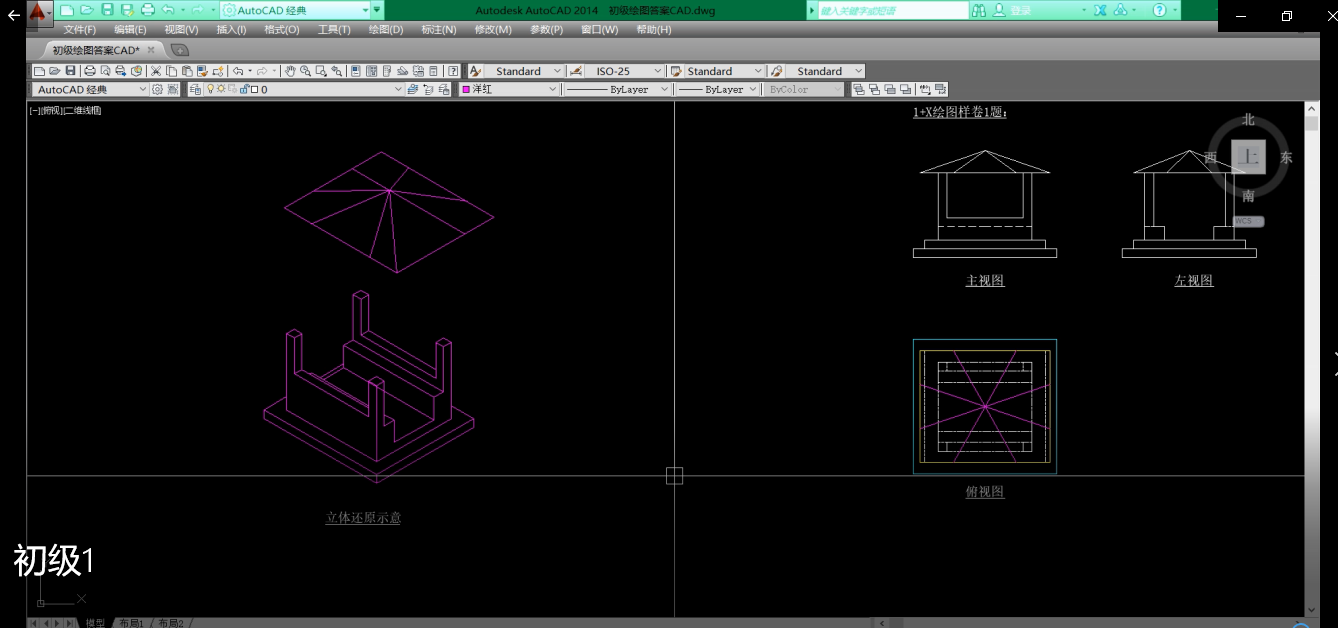Open the 绘图(D) menu
This screenshot has height=628, width=1338.
(x=385, y=30)
